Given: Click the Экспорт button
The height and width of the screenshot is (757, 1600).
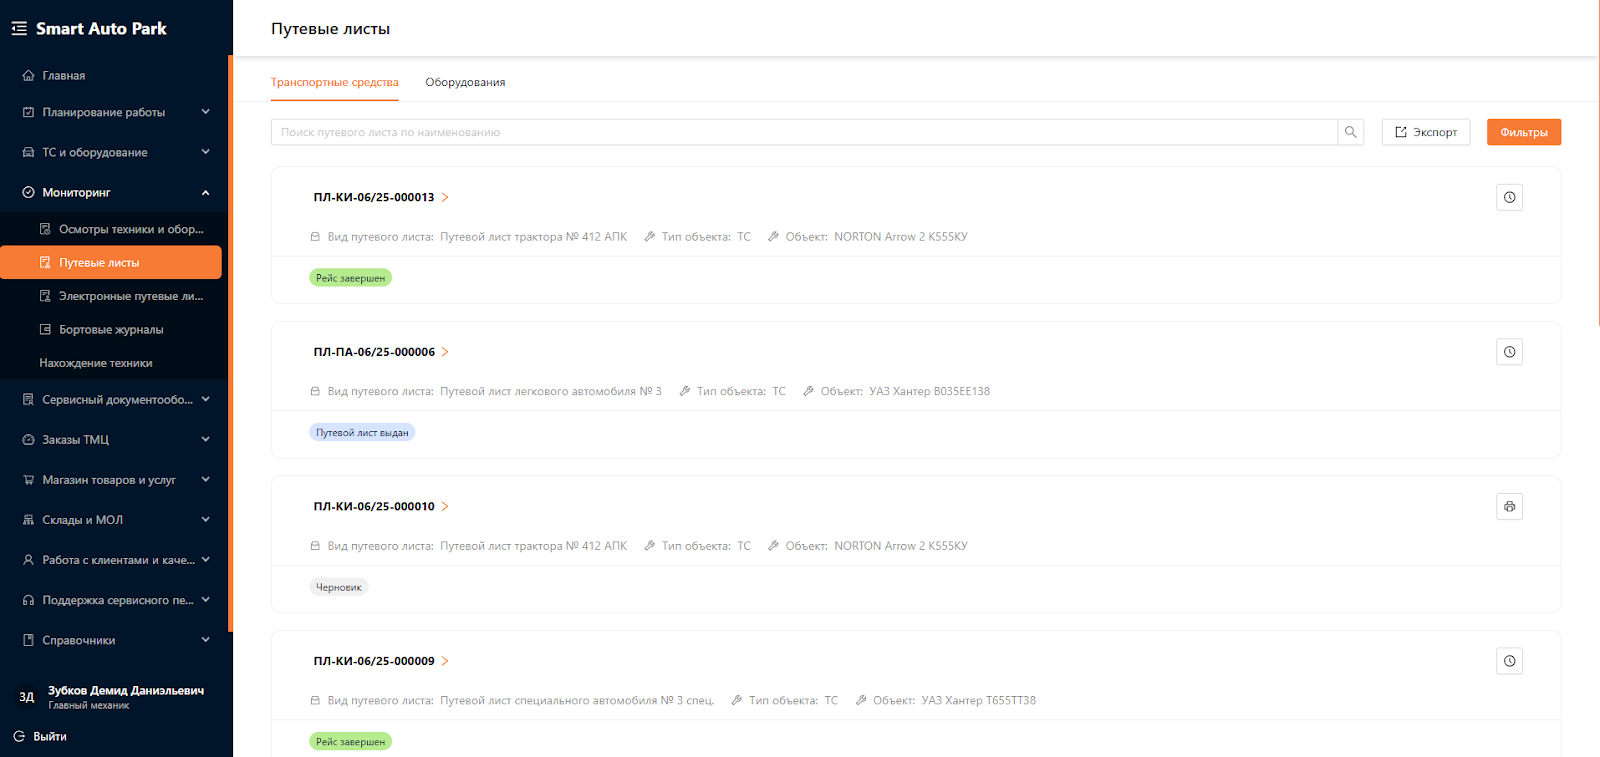Looking at the screenshot, I should 1426,132.
